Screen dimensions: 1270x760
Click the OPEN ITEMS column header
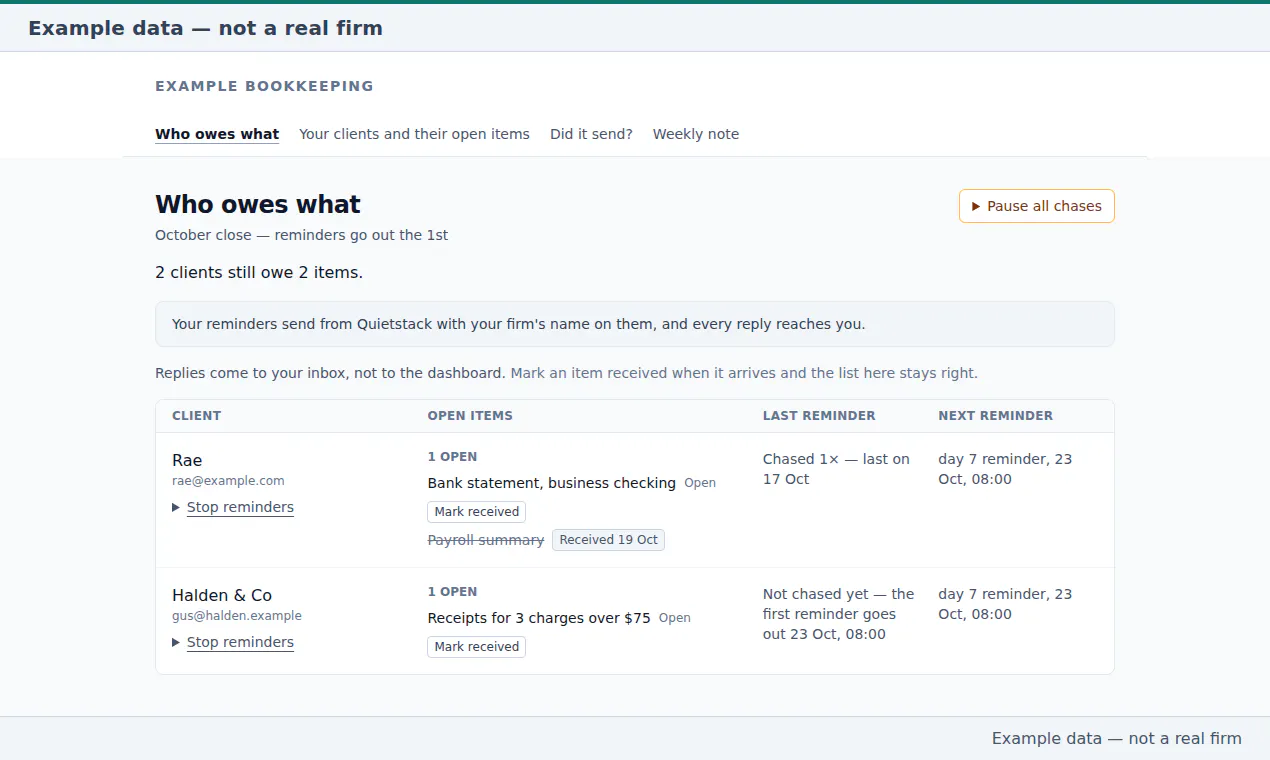[x=470, y=416]
